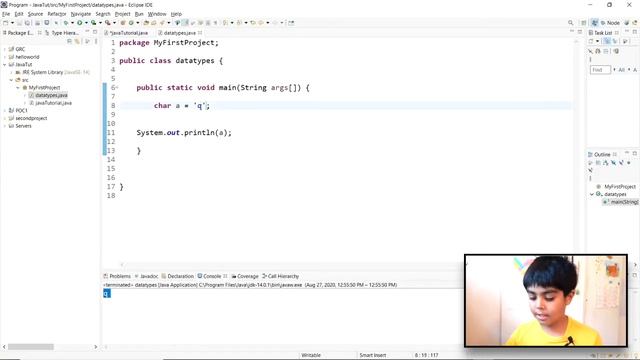Click the Debug bug toolbar icon

(66, 23)
